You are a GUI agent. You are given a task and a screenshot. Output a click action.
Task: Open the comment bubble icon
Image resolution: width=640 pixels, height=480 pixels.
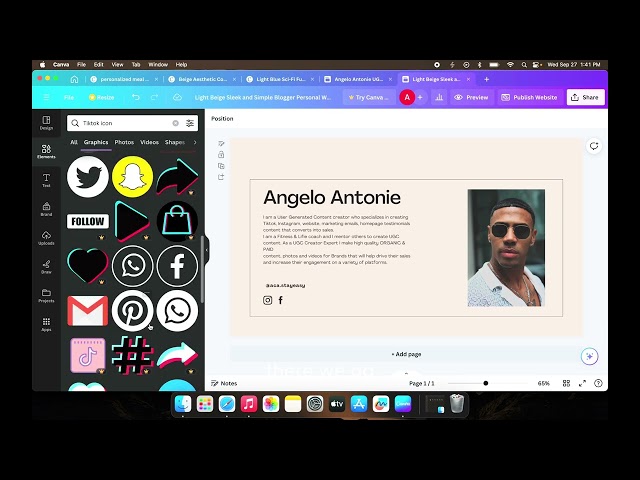(594, 146)
